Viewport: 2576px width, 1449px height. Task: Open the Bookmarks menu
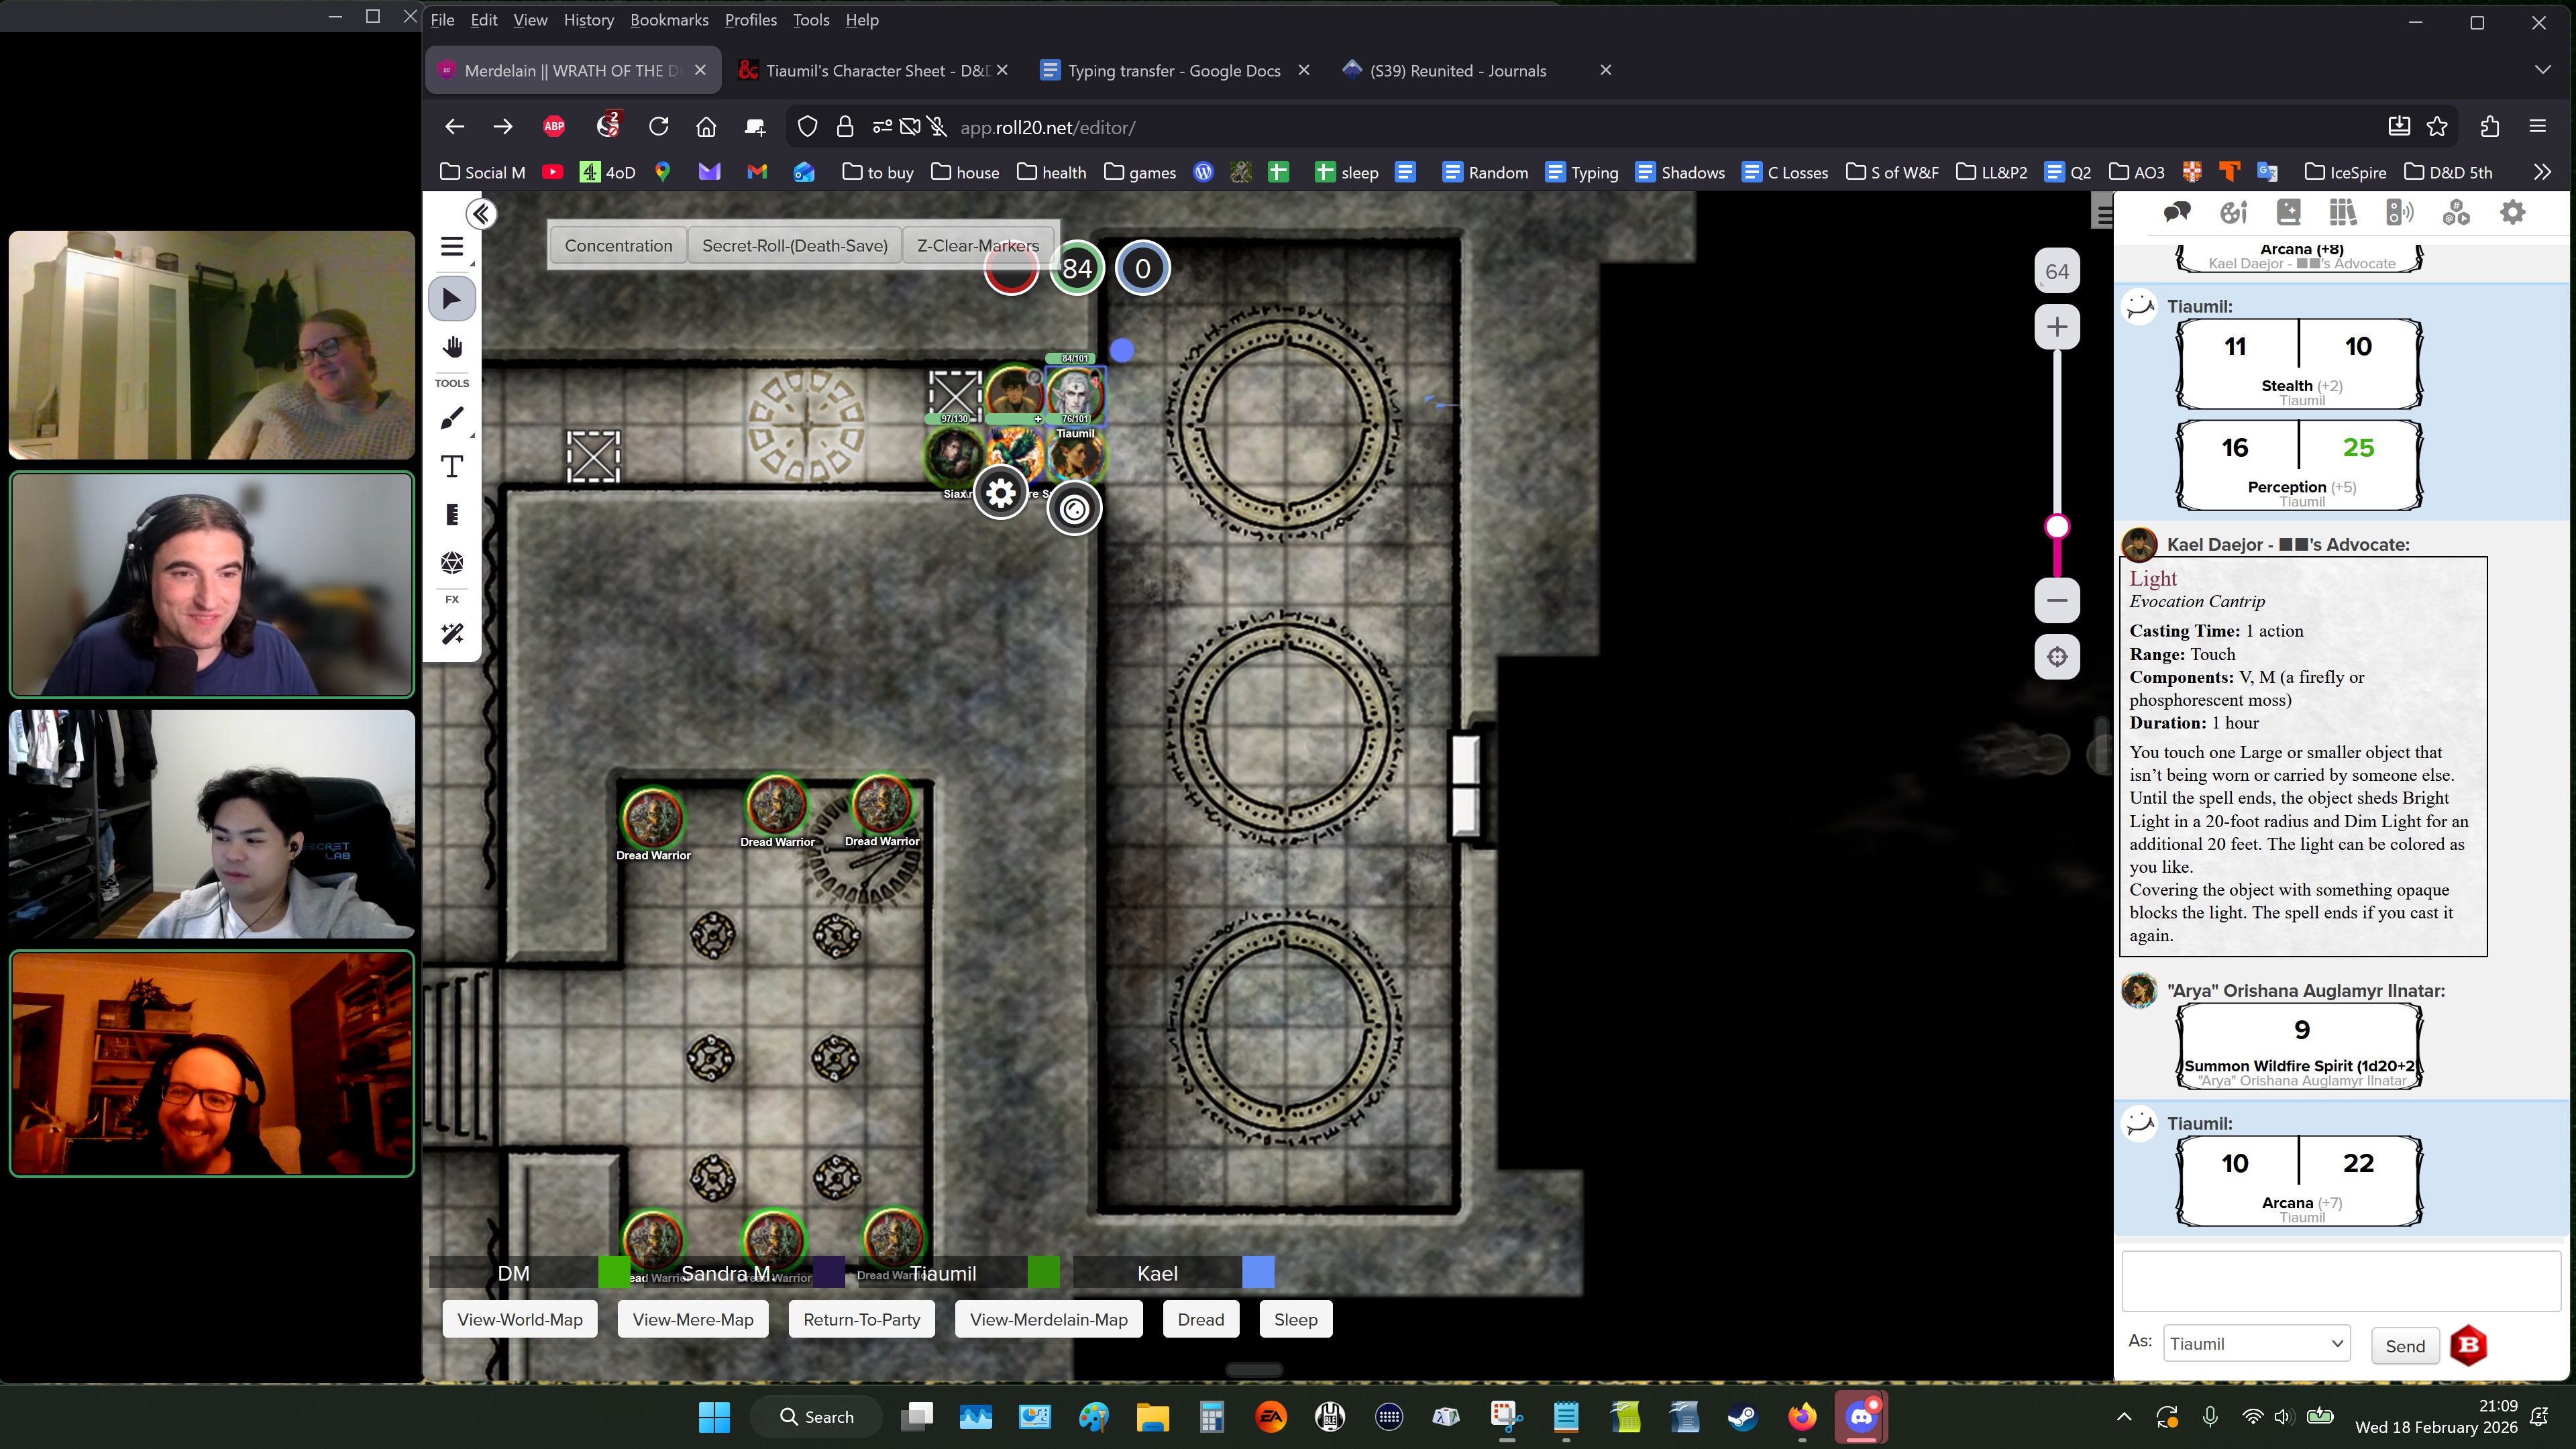[668, 20]
